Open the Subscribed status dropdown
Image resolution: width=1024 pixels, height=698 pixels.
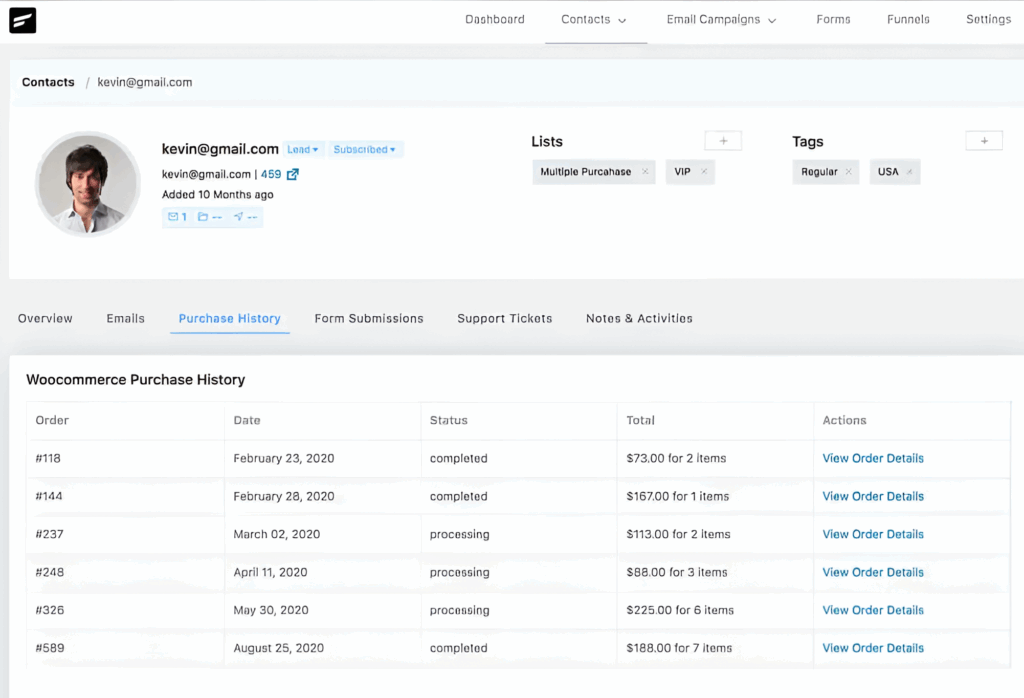point(364,148)
